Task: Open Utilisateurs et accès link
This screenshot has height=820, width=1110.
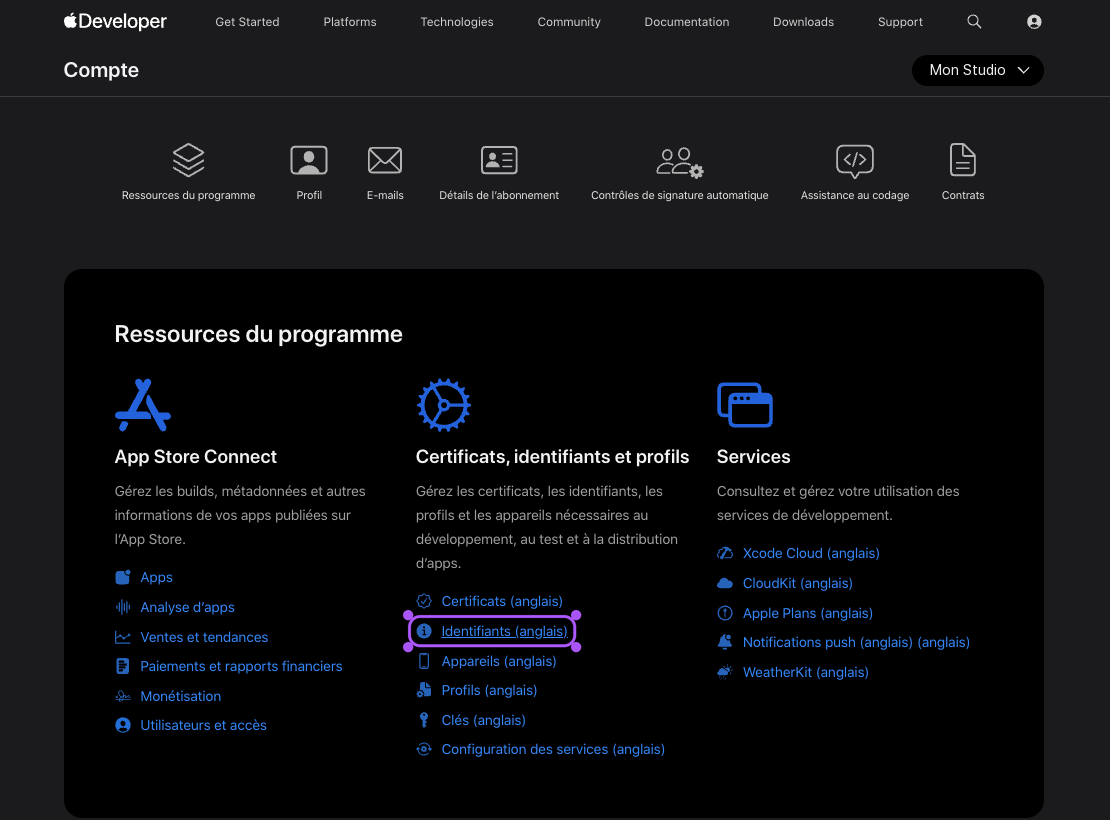Action: tap(203, 725)
